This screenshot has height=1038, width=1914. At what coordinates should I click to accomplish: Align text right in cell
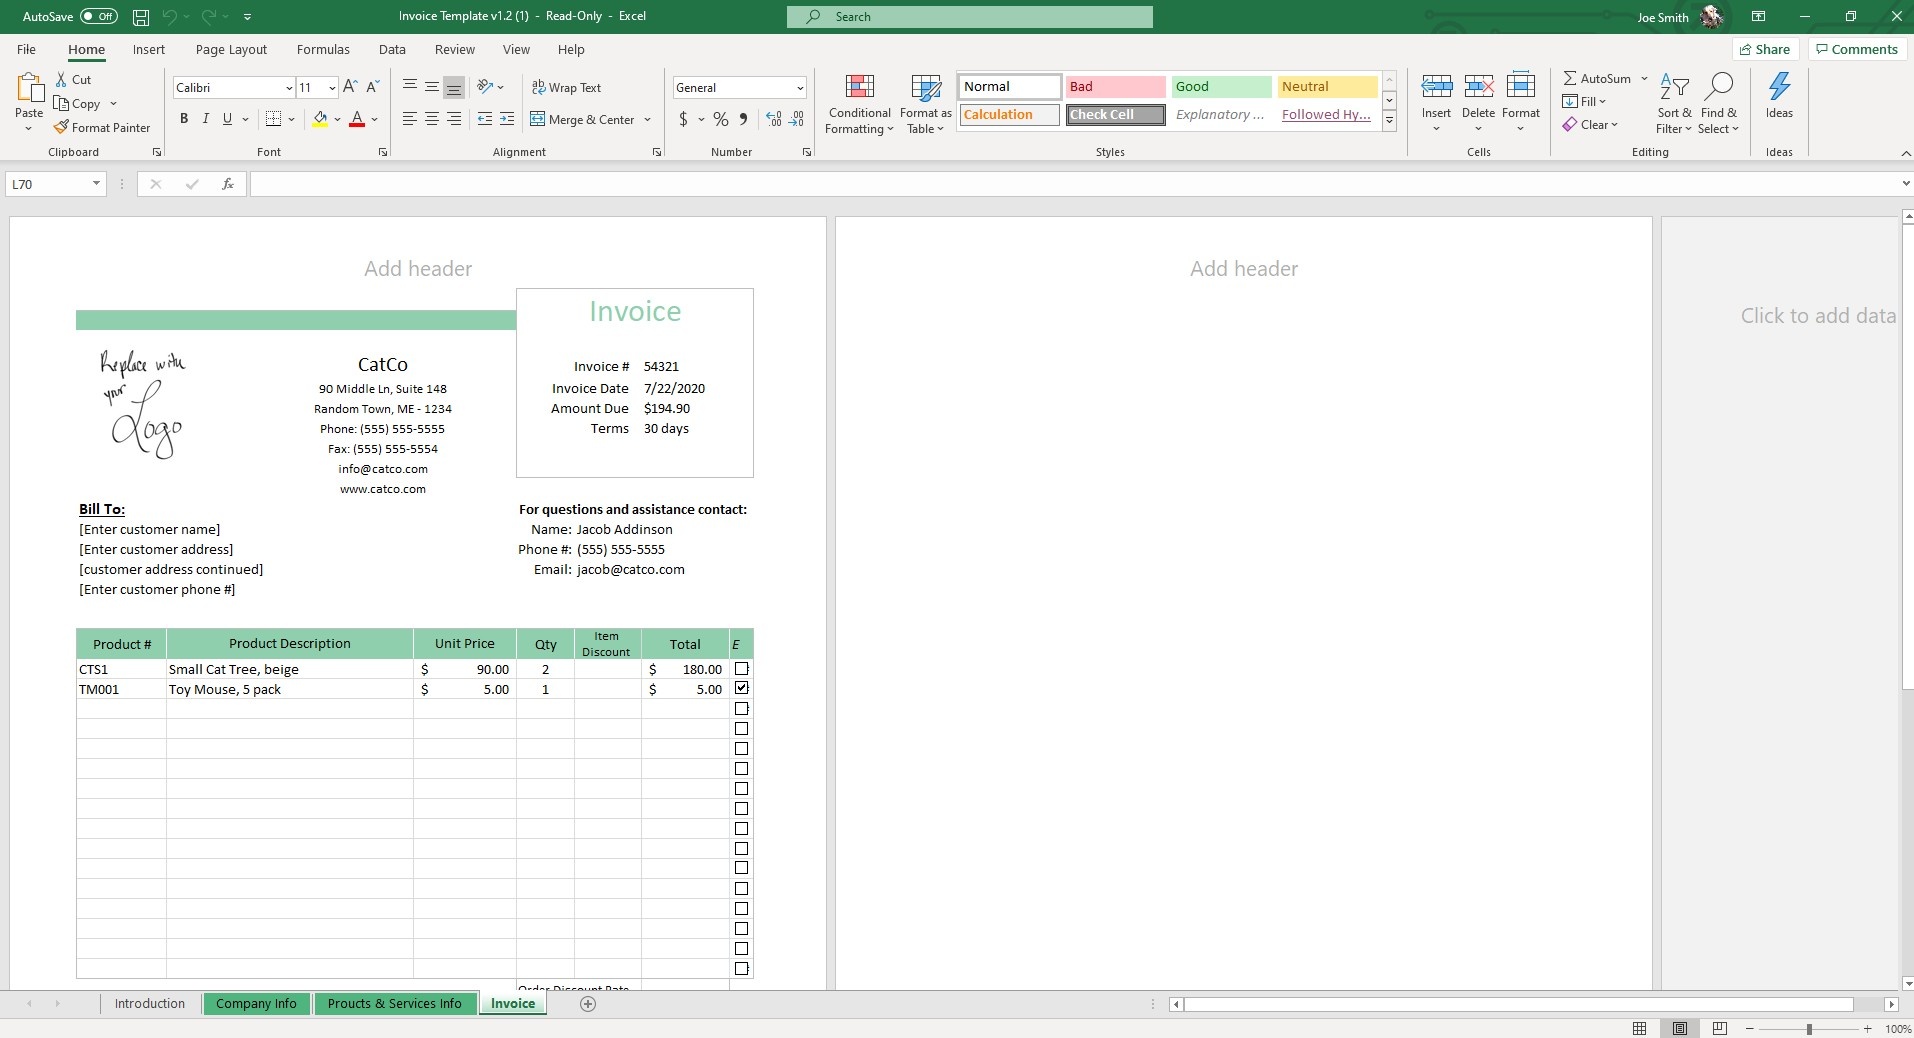tap(454, 119)
